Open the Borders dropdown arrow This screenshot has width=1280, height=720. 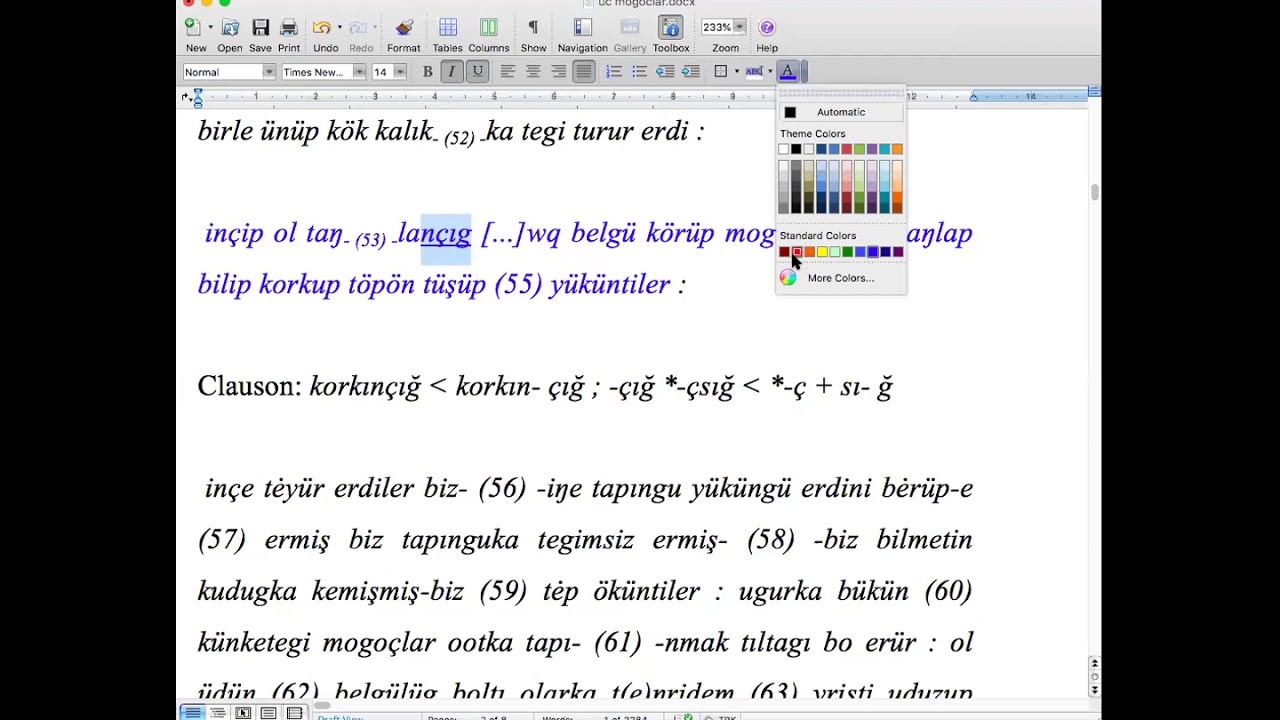(737, 72)
